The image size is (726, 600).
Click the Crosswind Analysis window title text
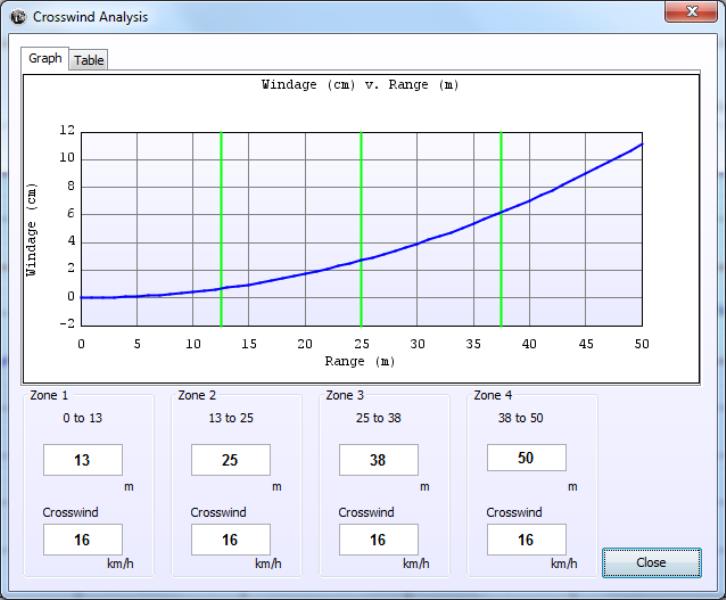click(90, 17)
